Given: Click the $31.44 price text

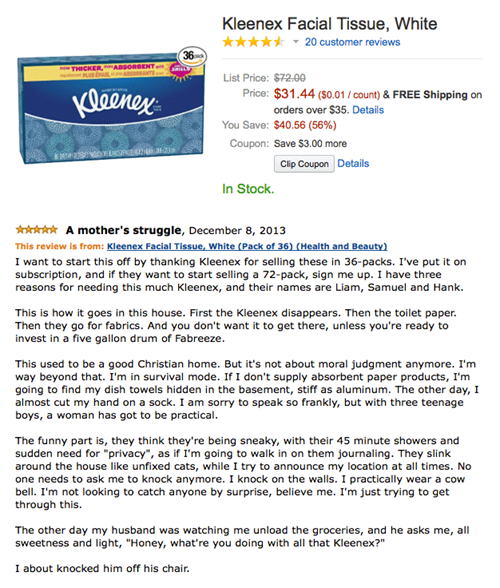Looking at the screenshot, I should pyautogui.click(x=294, y=94).
